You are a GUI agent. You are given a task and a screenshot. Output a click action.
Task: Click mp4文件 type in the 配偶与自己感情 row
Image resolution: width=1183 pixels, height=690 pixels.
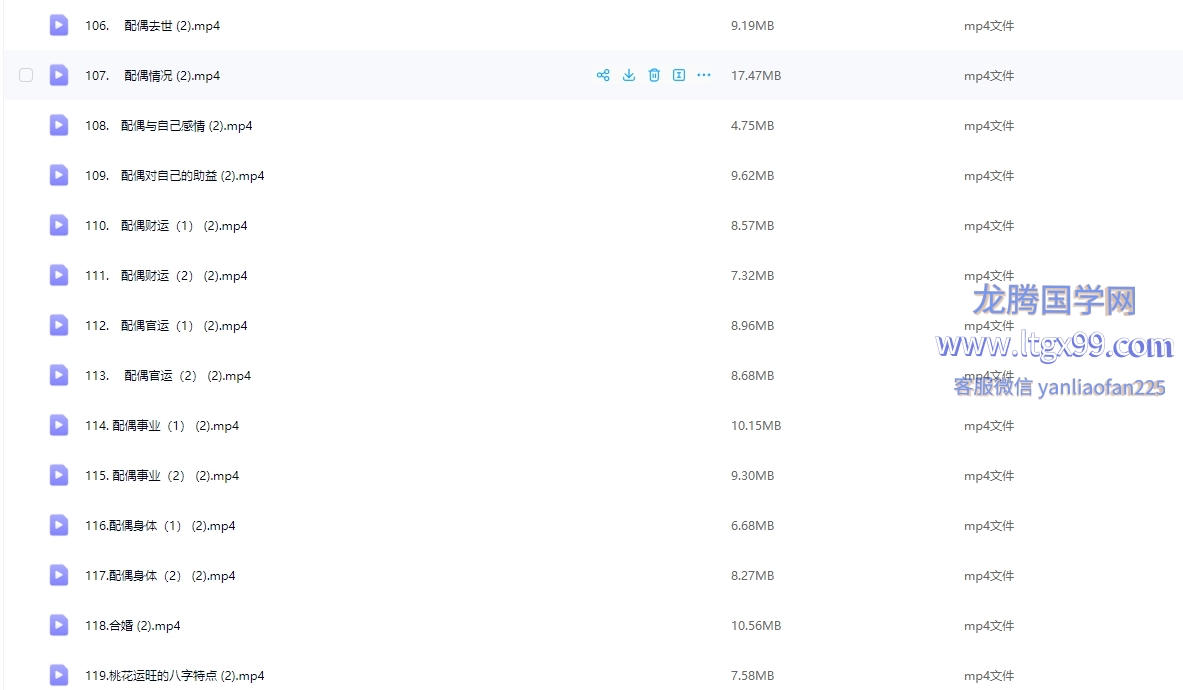(x=989, y=126)
